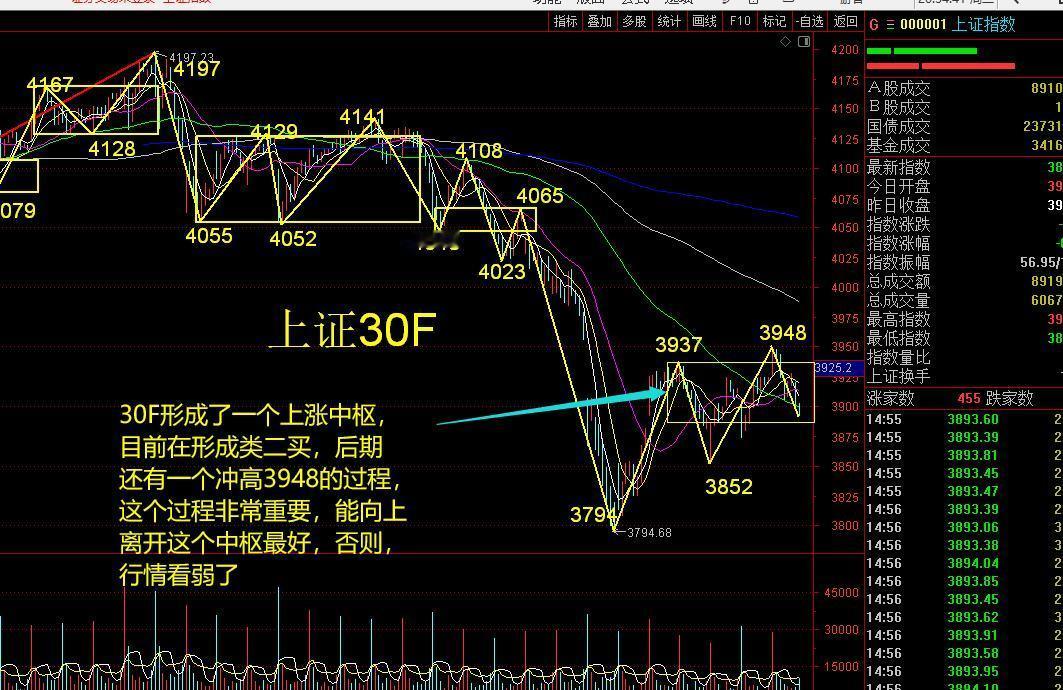Image resolution: width=1063 pixels, height=690 pixels.
Task: Open the 指标 indicator toolbar button
Action: point(565,22)
